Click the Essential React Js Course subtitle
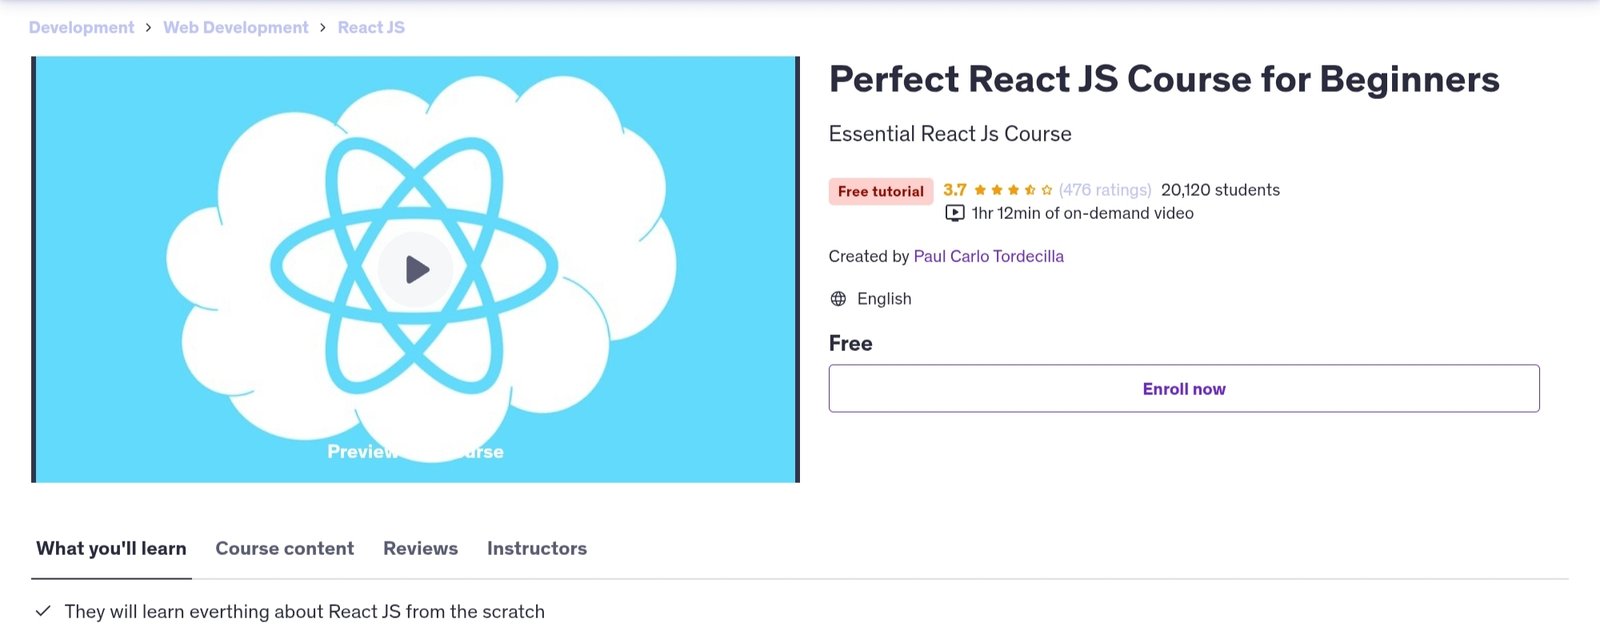Image resolution: width=1600 pixels, height=634 pixels. (x=950, y=134)
